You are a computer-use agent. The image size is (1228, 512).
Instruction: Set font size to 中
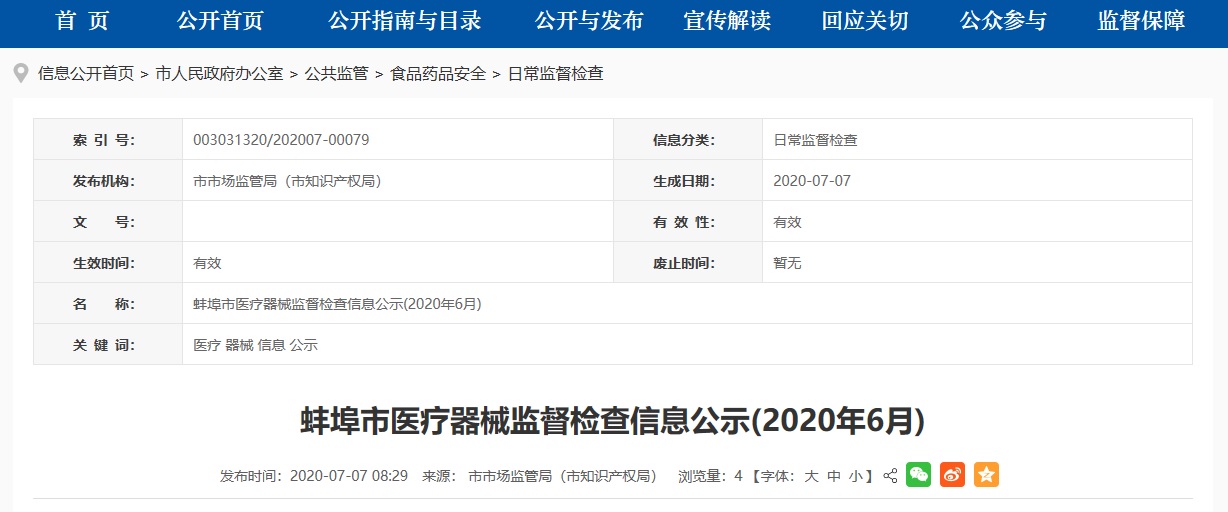click(x=834, y=476)
